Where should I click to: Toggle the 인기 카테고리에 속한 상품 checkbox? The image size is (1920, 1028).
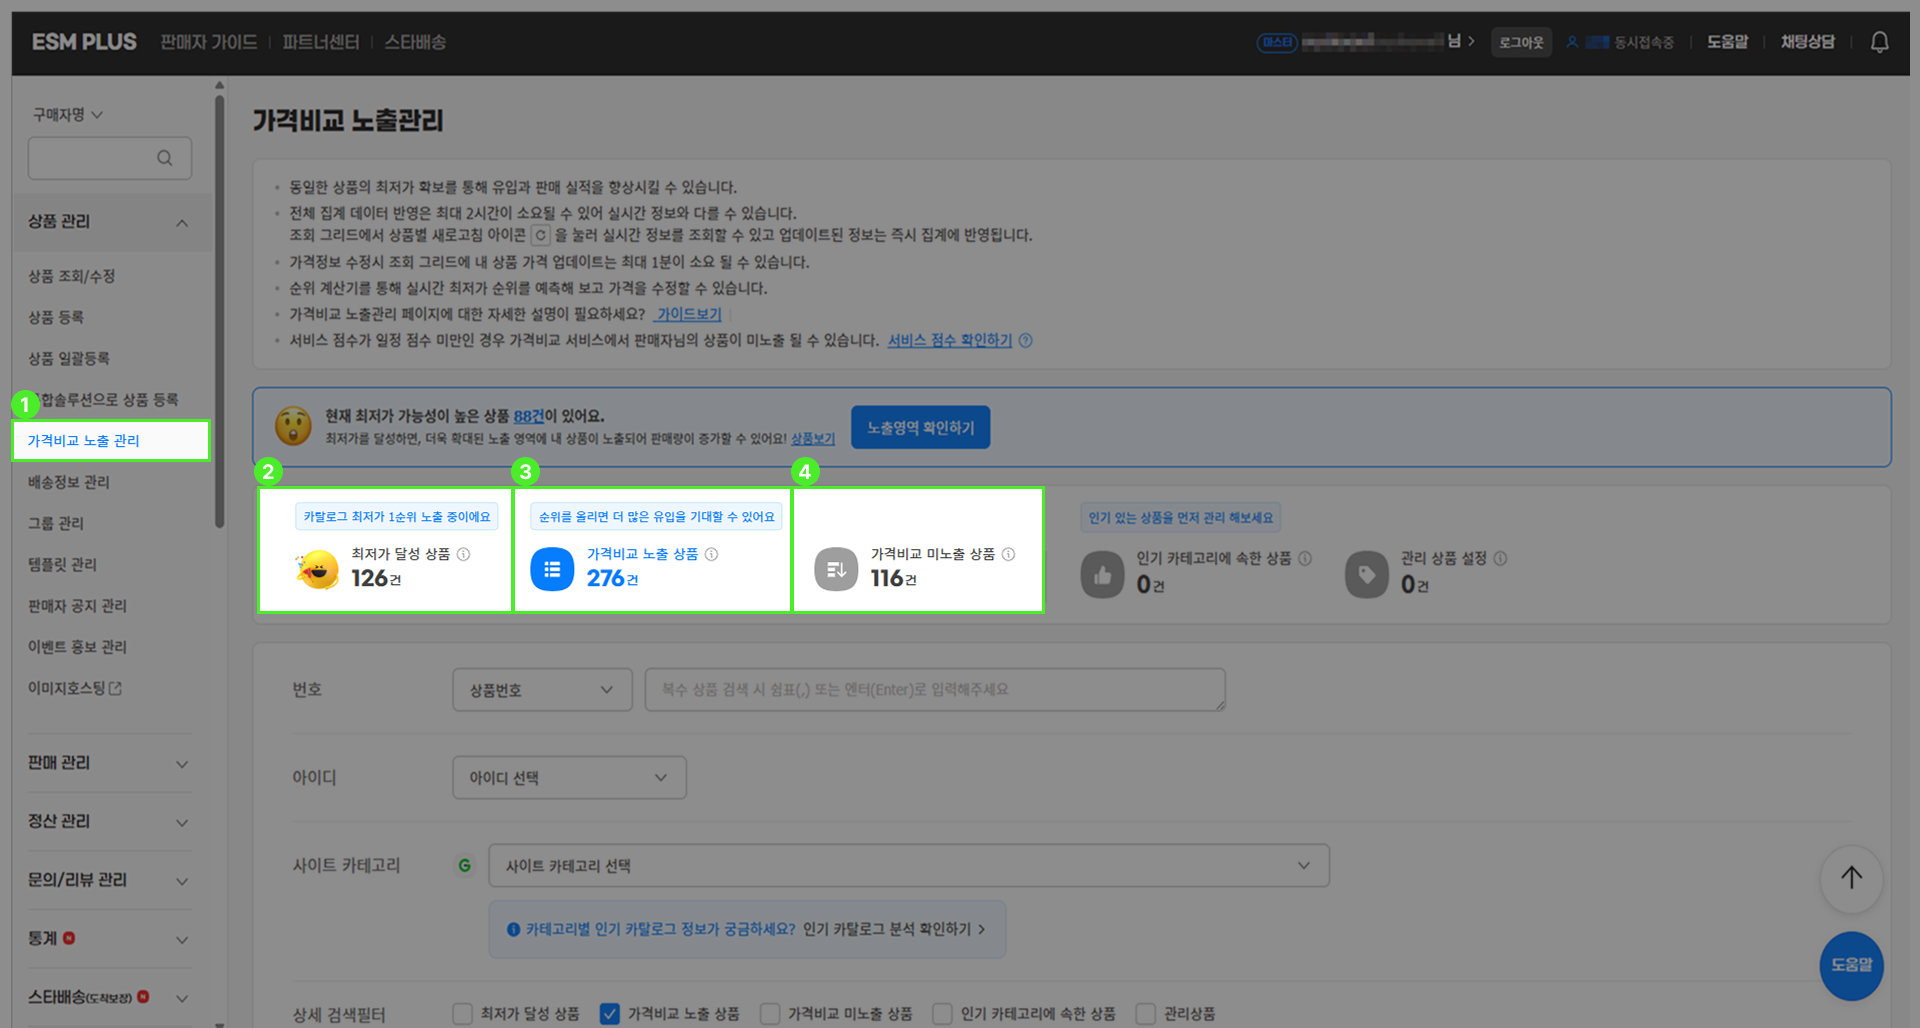[x=942, y=1014]
